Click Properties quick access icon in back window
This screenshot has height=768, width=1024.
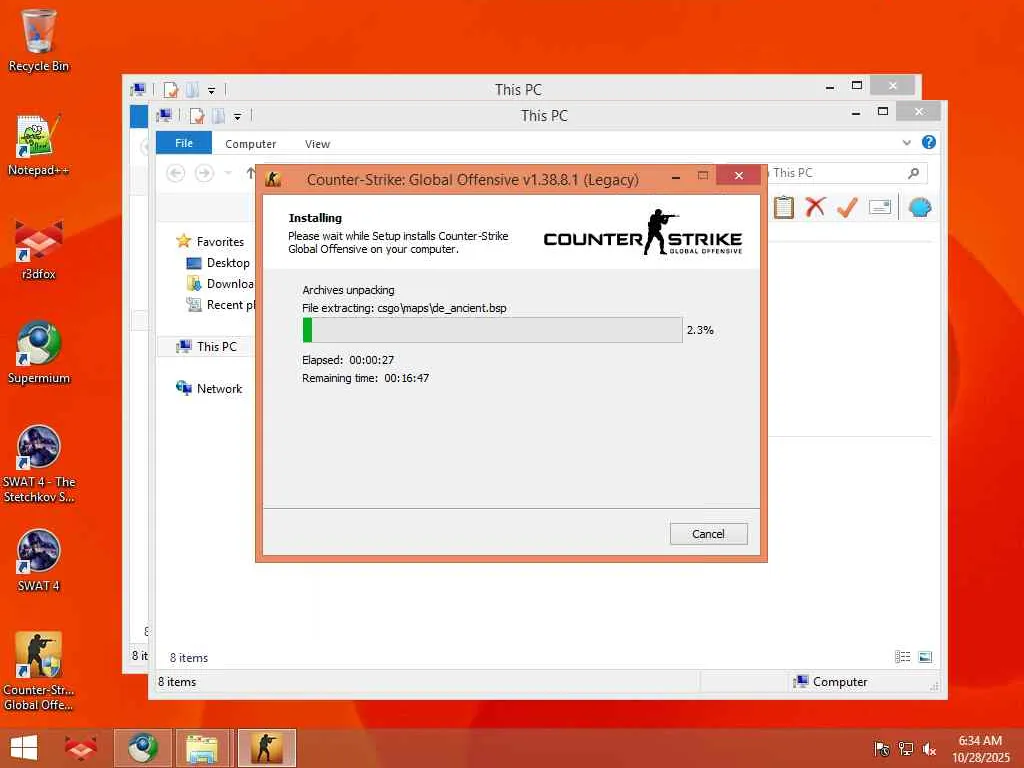coord(170,90)
